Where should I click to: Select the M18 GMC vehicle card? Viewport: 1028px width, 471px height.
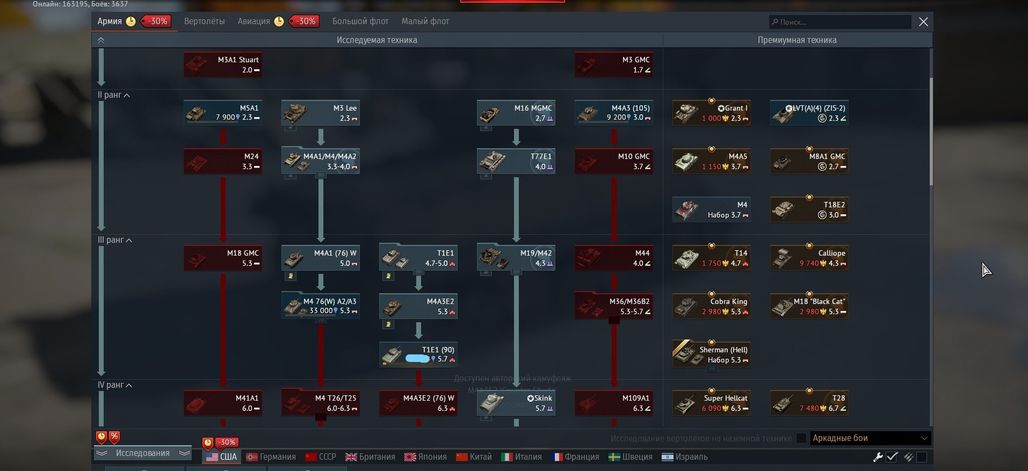(223, 258)
